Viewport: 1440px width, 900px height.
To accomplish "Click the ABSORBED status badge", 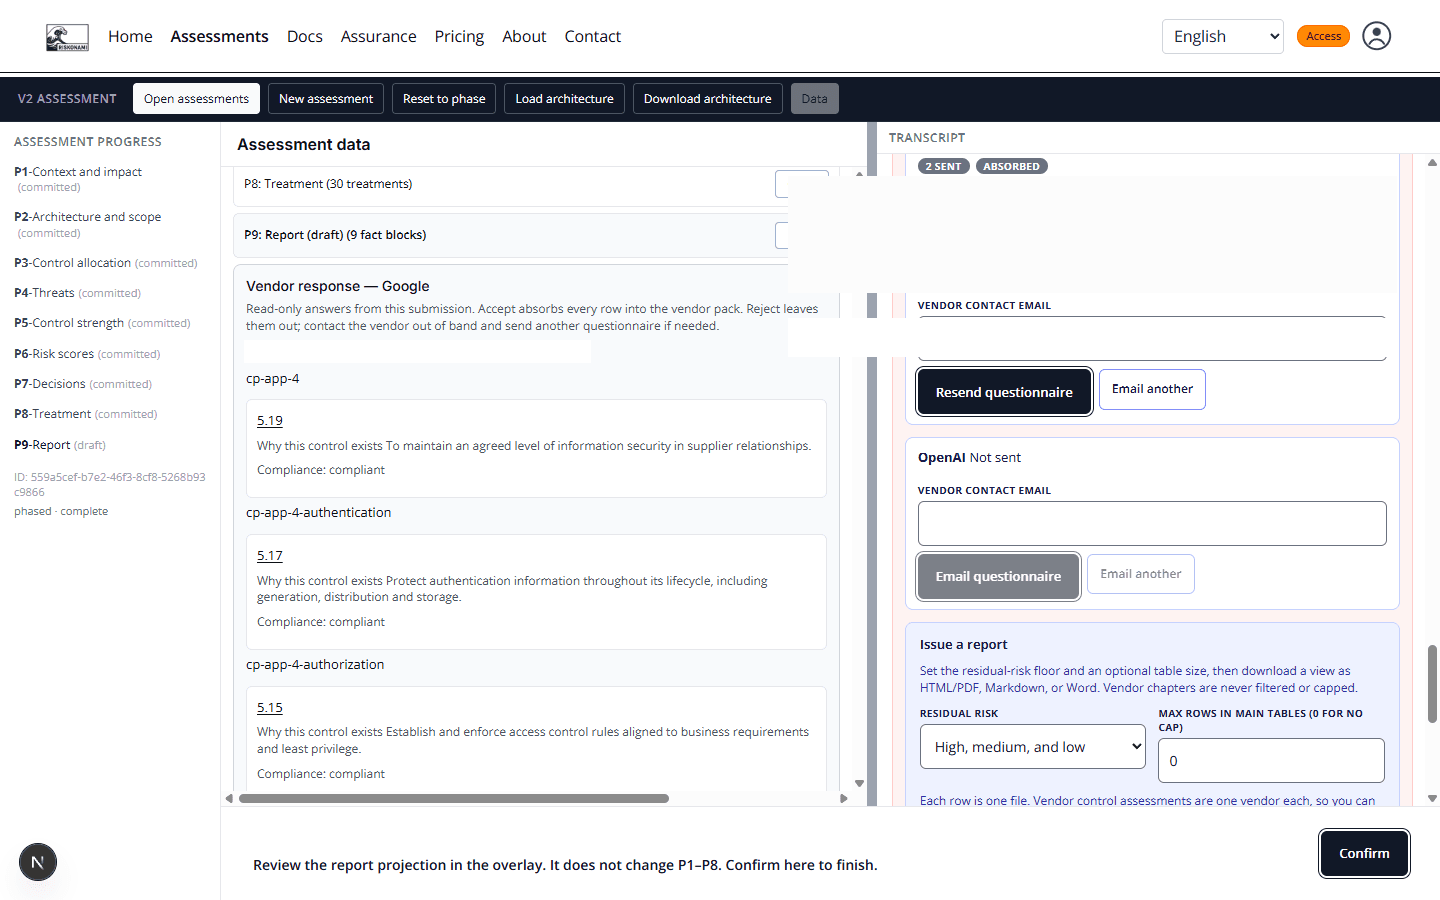I will pos(1011,166).
